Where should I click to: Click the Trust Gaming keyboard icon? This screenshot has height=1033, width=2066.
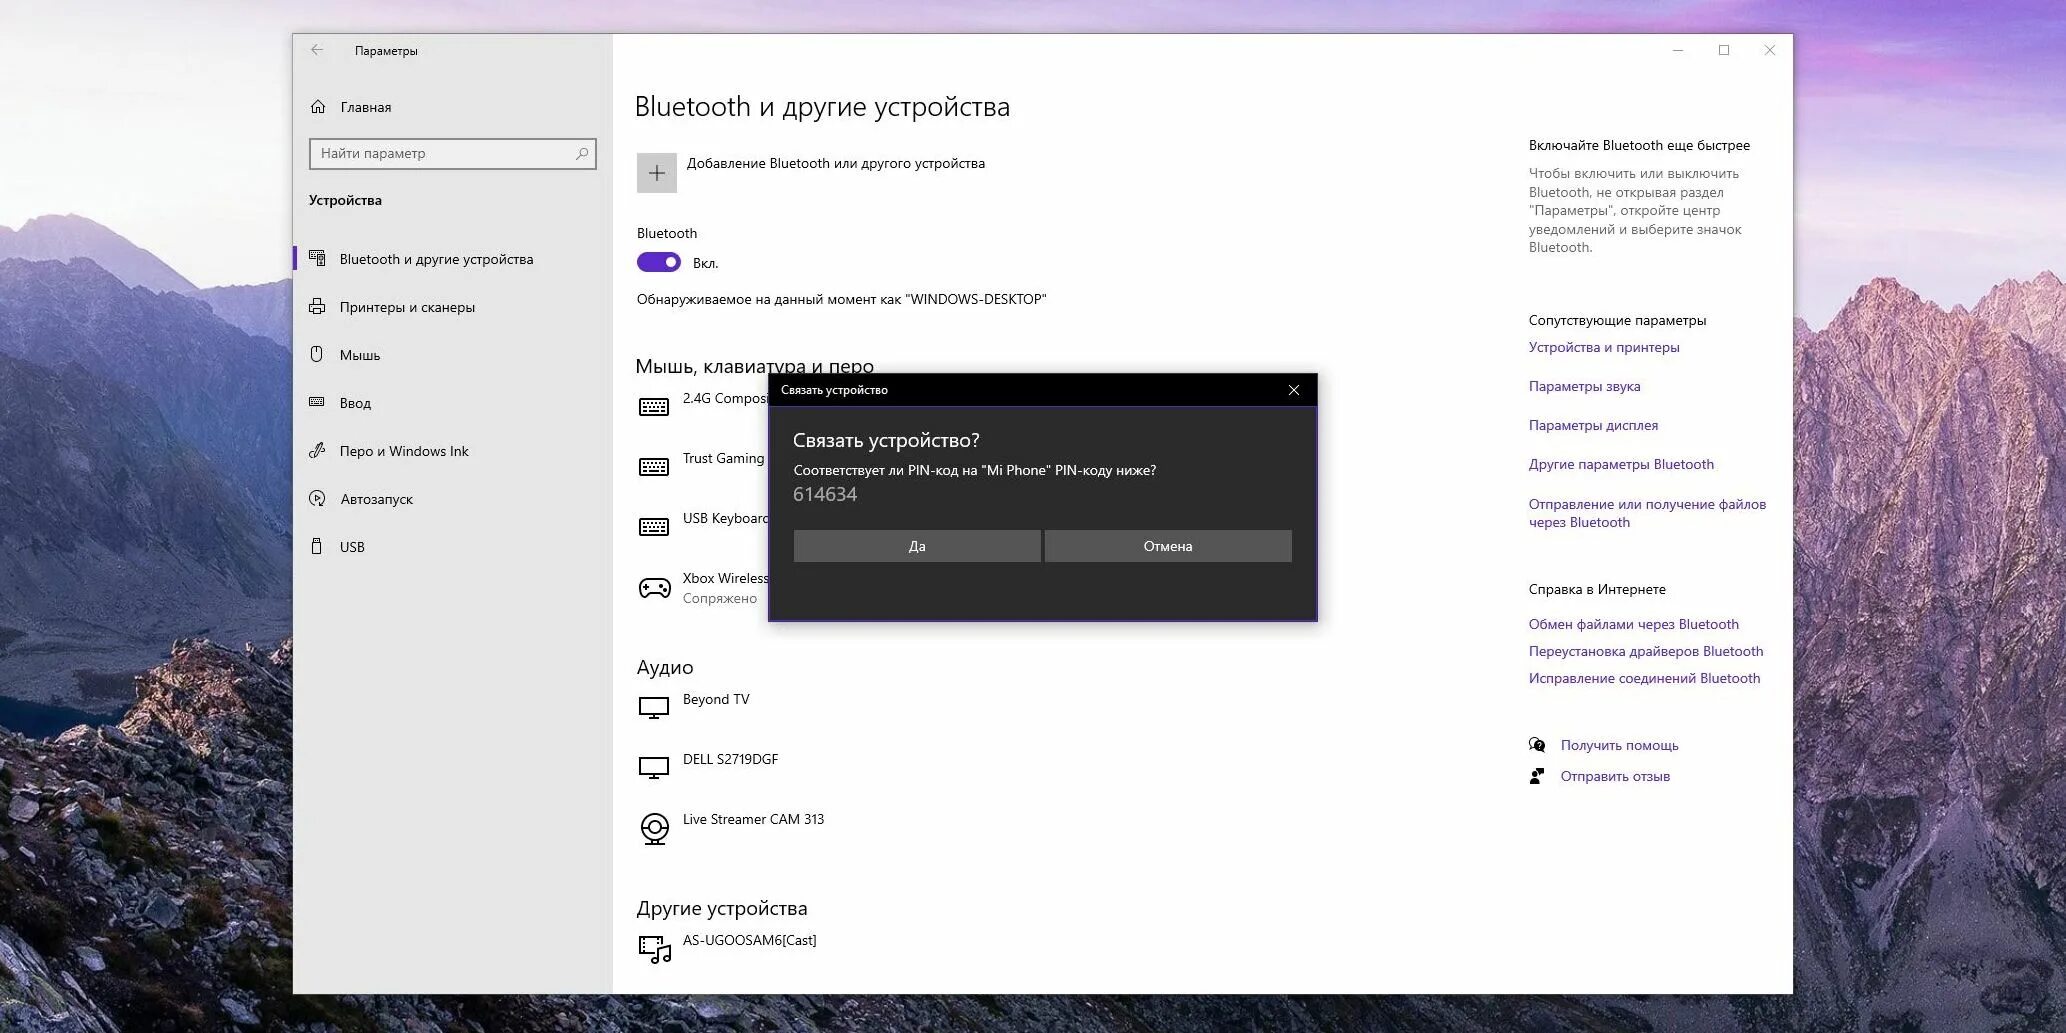point(654,467)
